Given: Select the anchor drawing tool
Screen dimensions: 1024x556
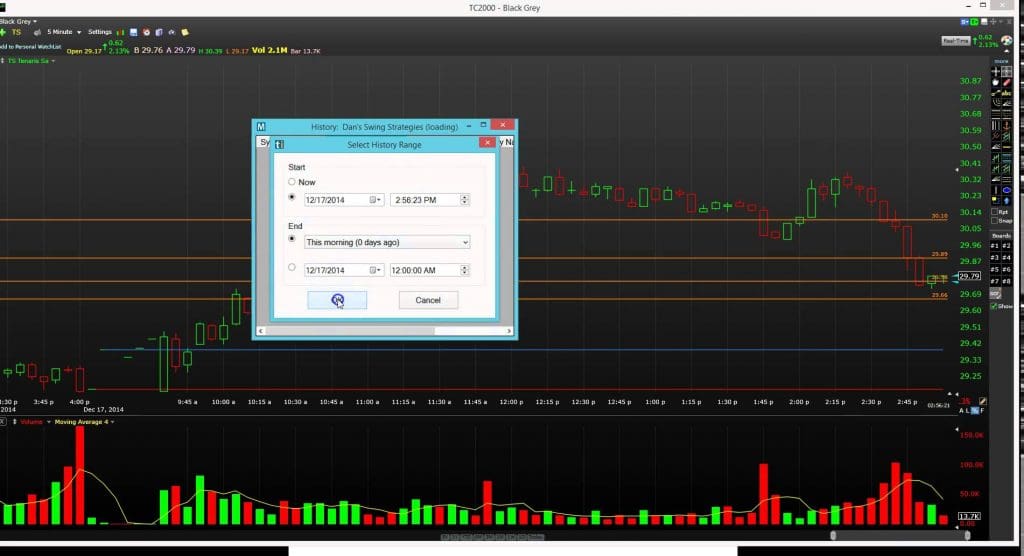Looking at the screenshot, I should point(1006,125).
